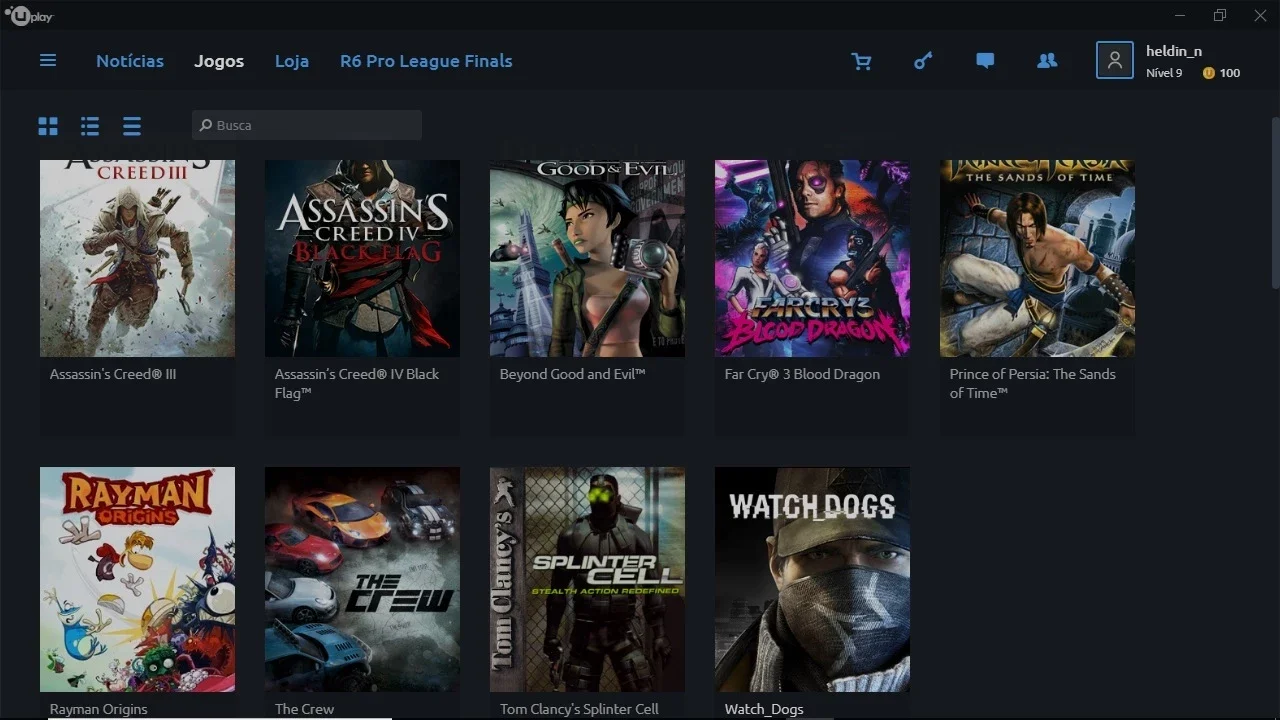Viewport: 1280px width, 720px height.
Task: Go to Notícias tab
Action: click(x=130, y=61)
